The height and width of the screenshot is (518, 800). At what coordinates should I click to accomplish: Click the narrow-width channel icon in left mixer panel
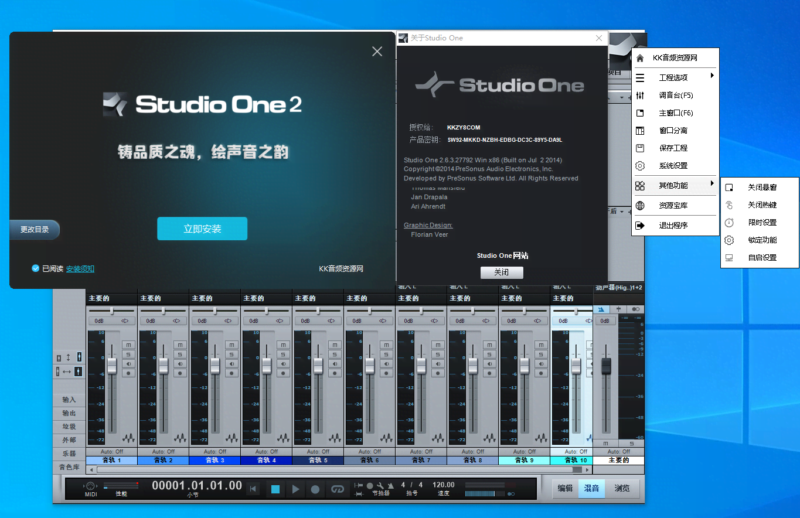[x=58, y=371]
